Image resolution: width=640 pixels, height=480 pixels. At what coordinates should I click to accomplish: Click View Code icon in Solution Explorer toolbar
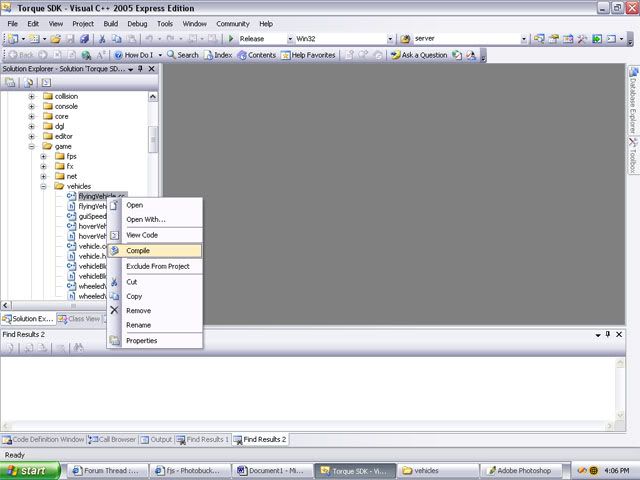click(46, 82)
